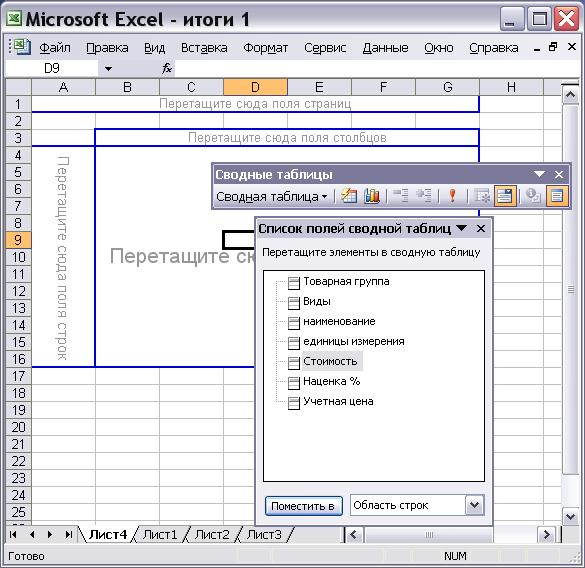Switch to sheet tab Лист3
The image size is (585, 568).
264,535
